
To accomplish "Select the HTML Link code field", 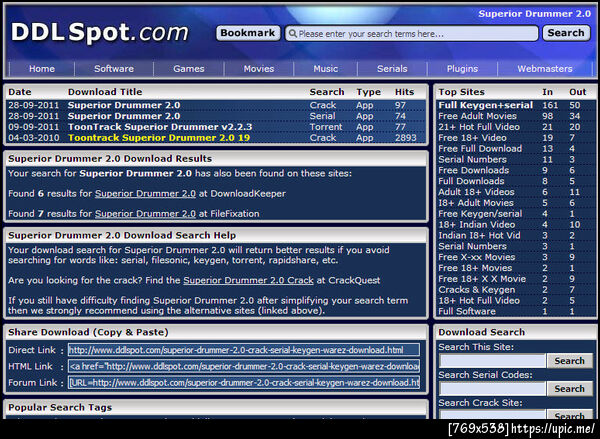I will click(244, 366).
